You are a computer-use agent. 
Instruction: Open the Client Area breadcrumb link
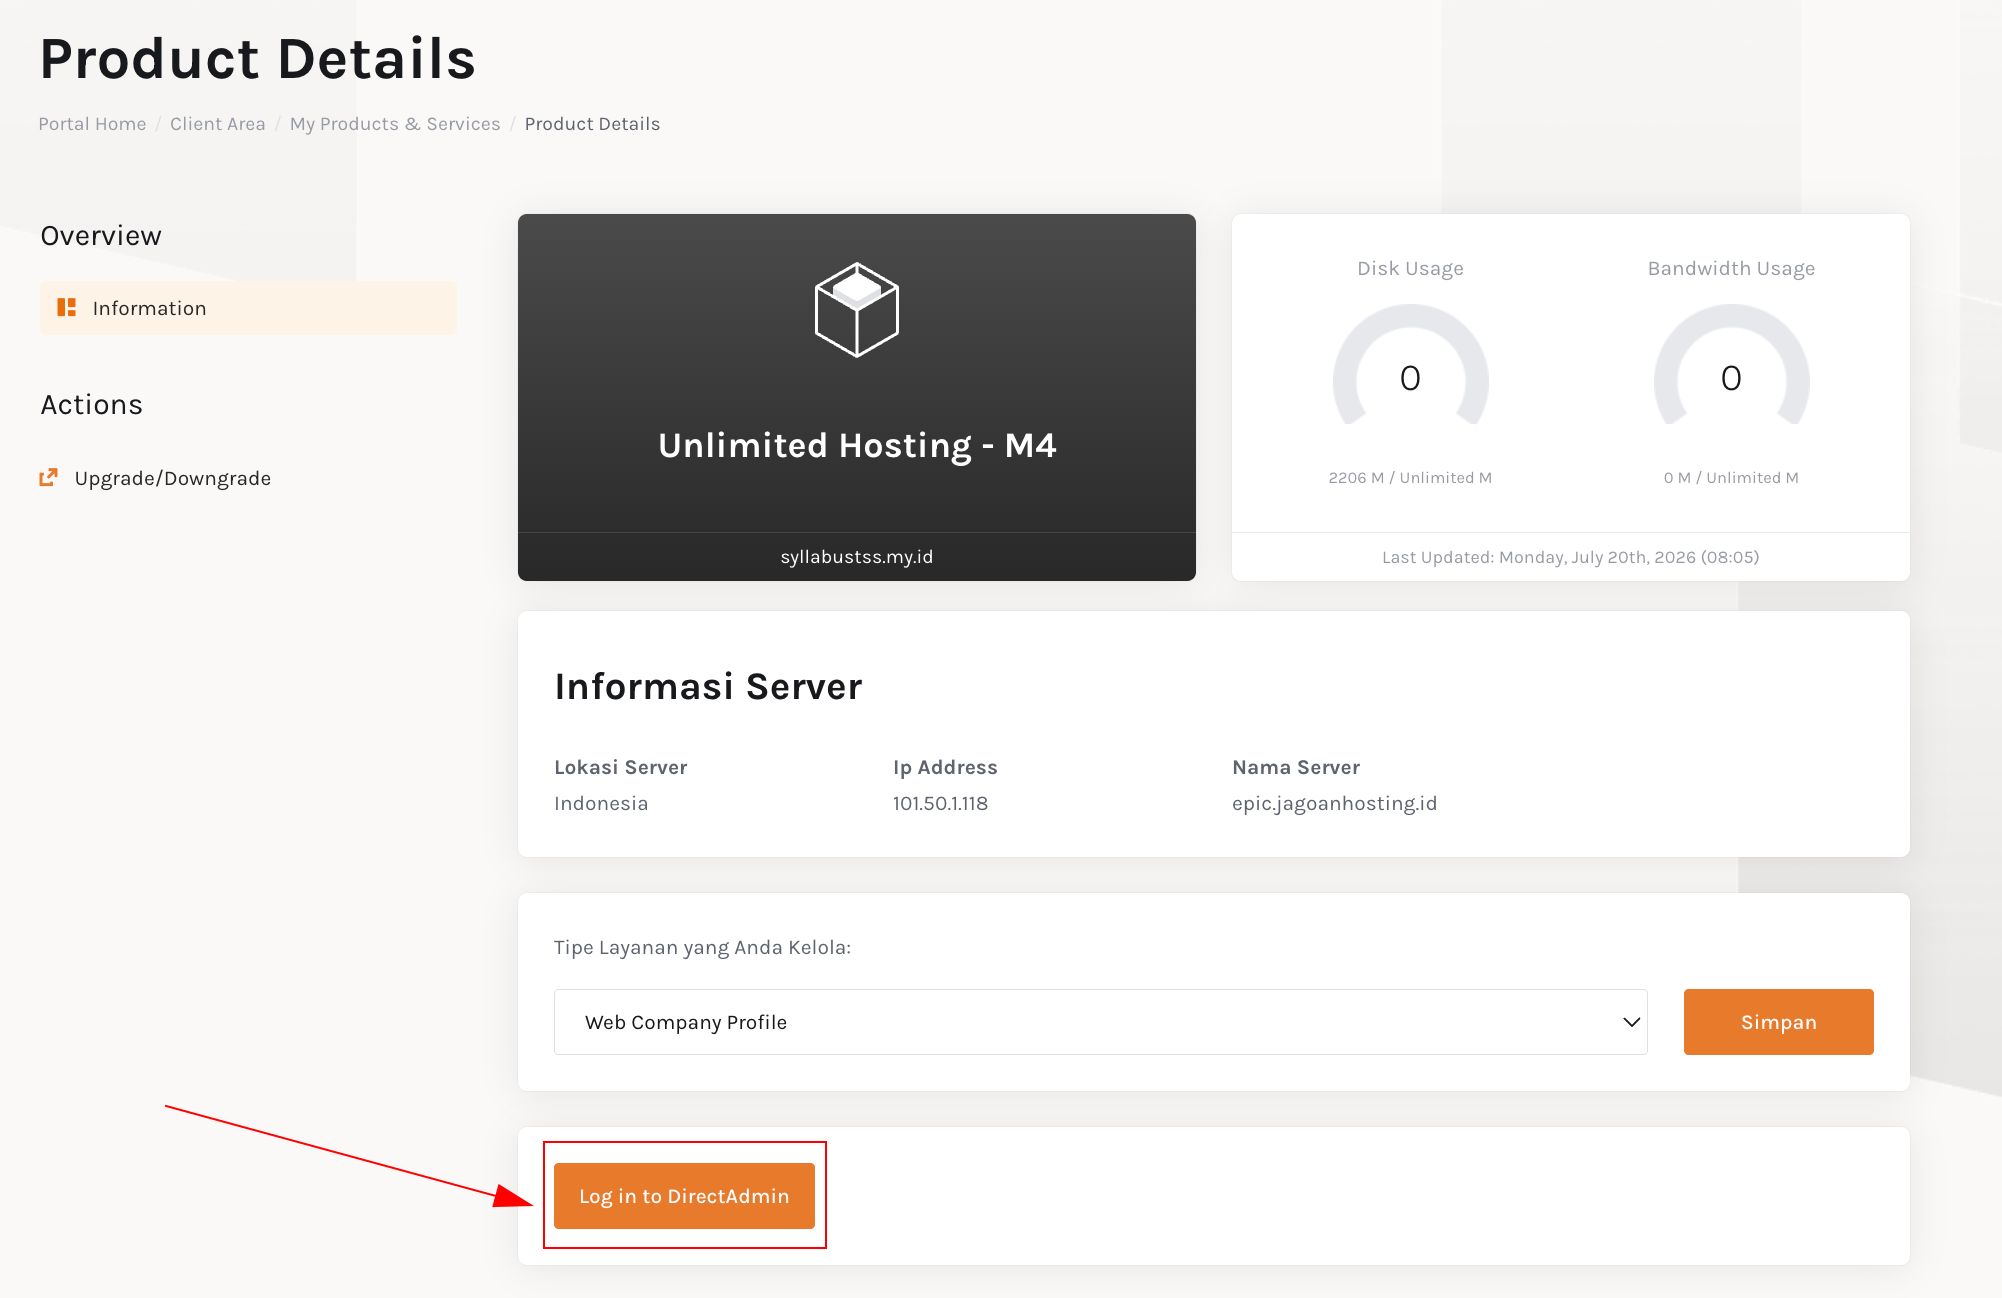tap(217, 124)
